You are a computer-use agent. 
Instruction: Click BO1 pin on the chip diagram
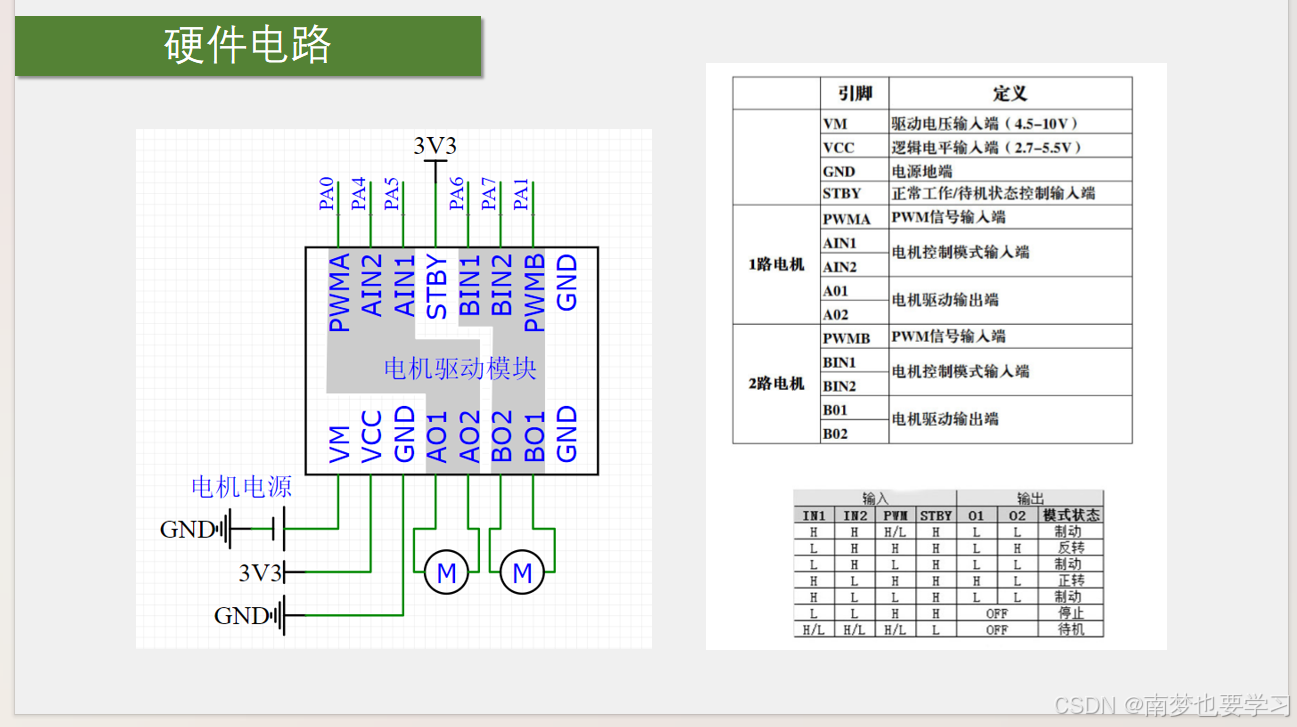click(x=534, y=436)
